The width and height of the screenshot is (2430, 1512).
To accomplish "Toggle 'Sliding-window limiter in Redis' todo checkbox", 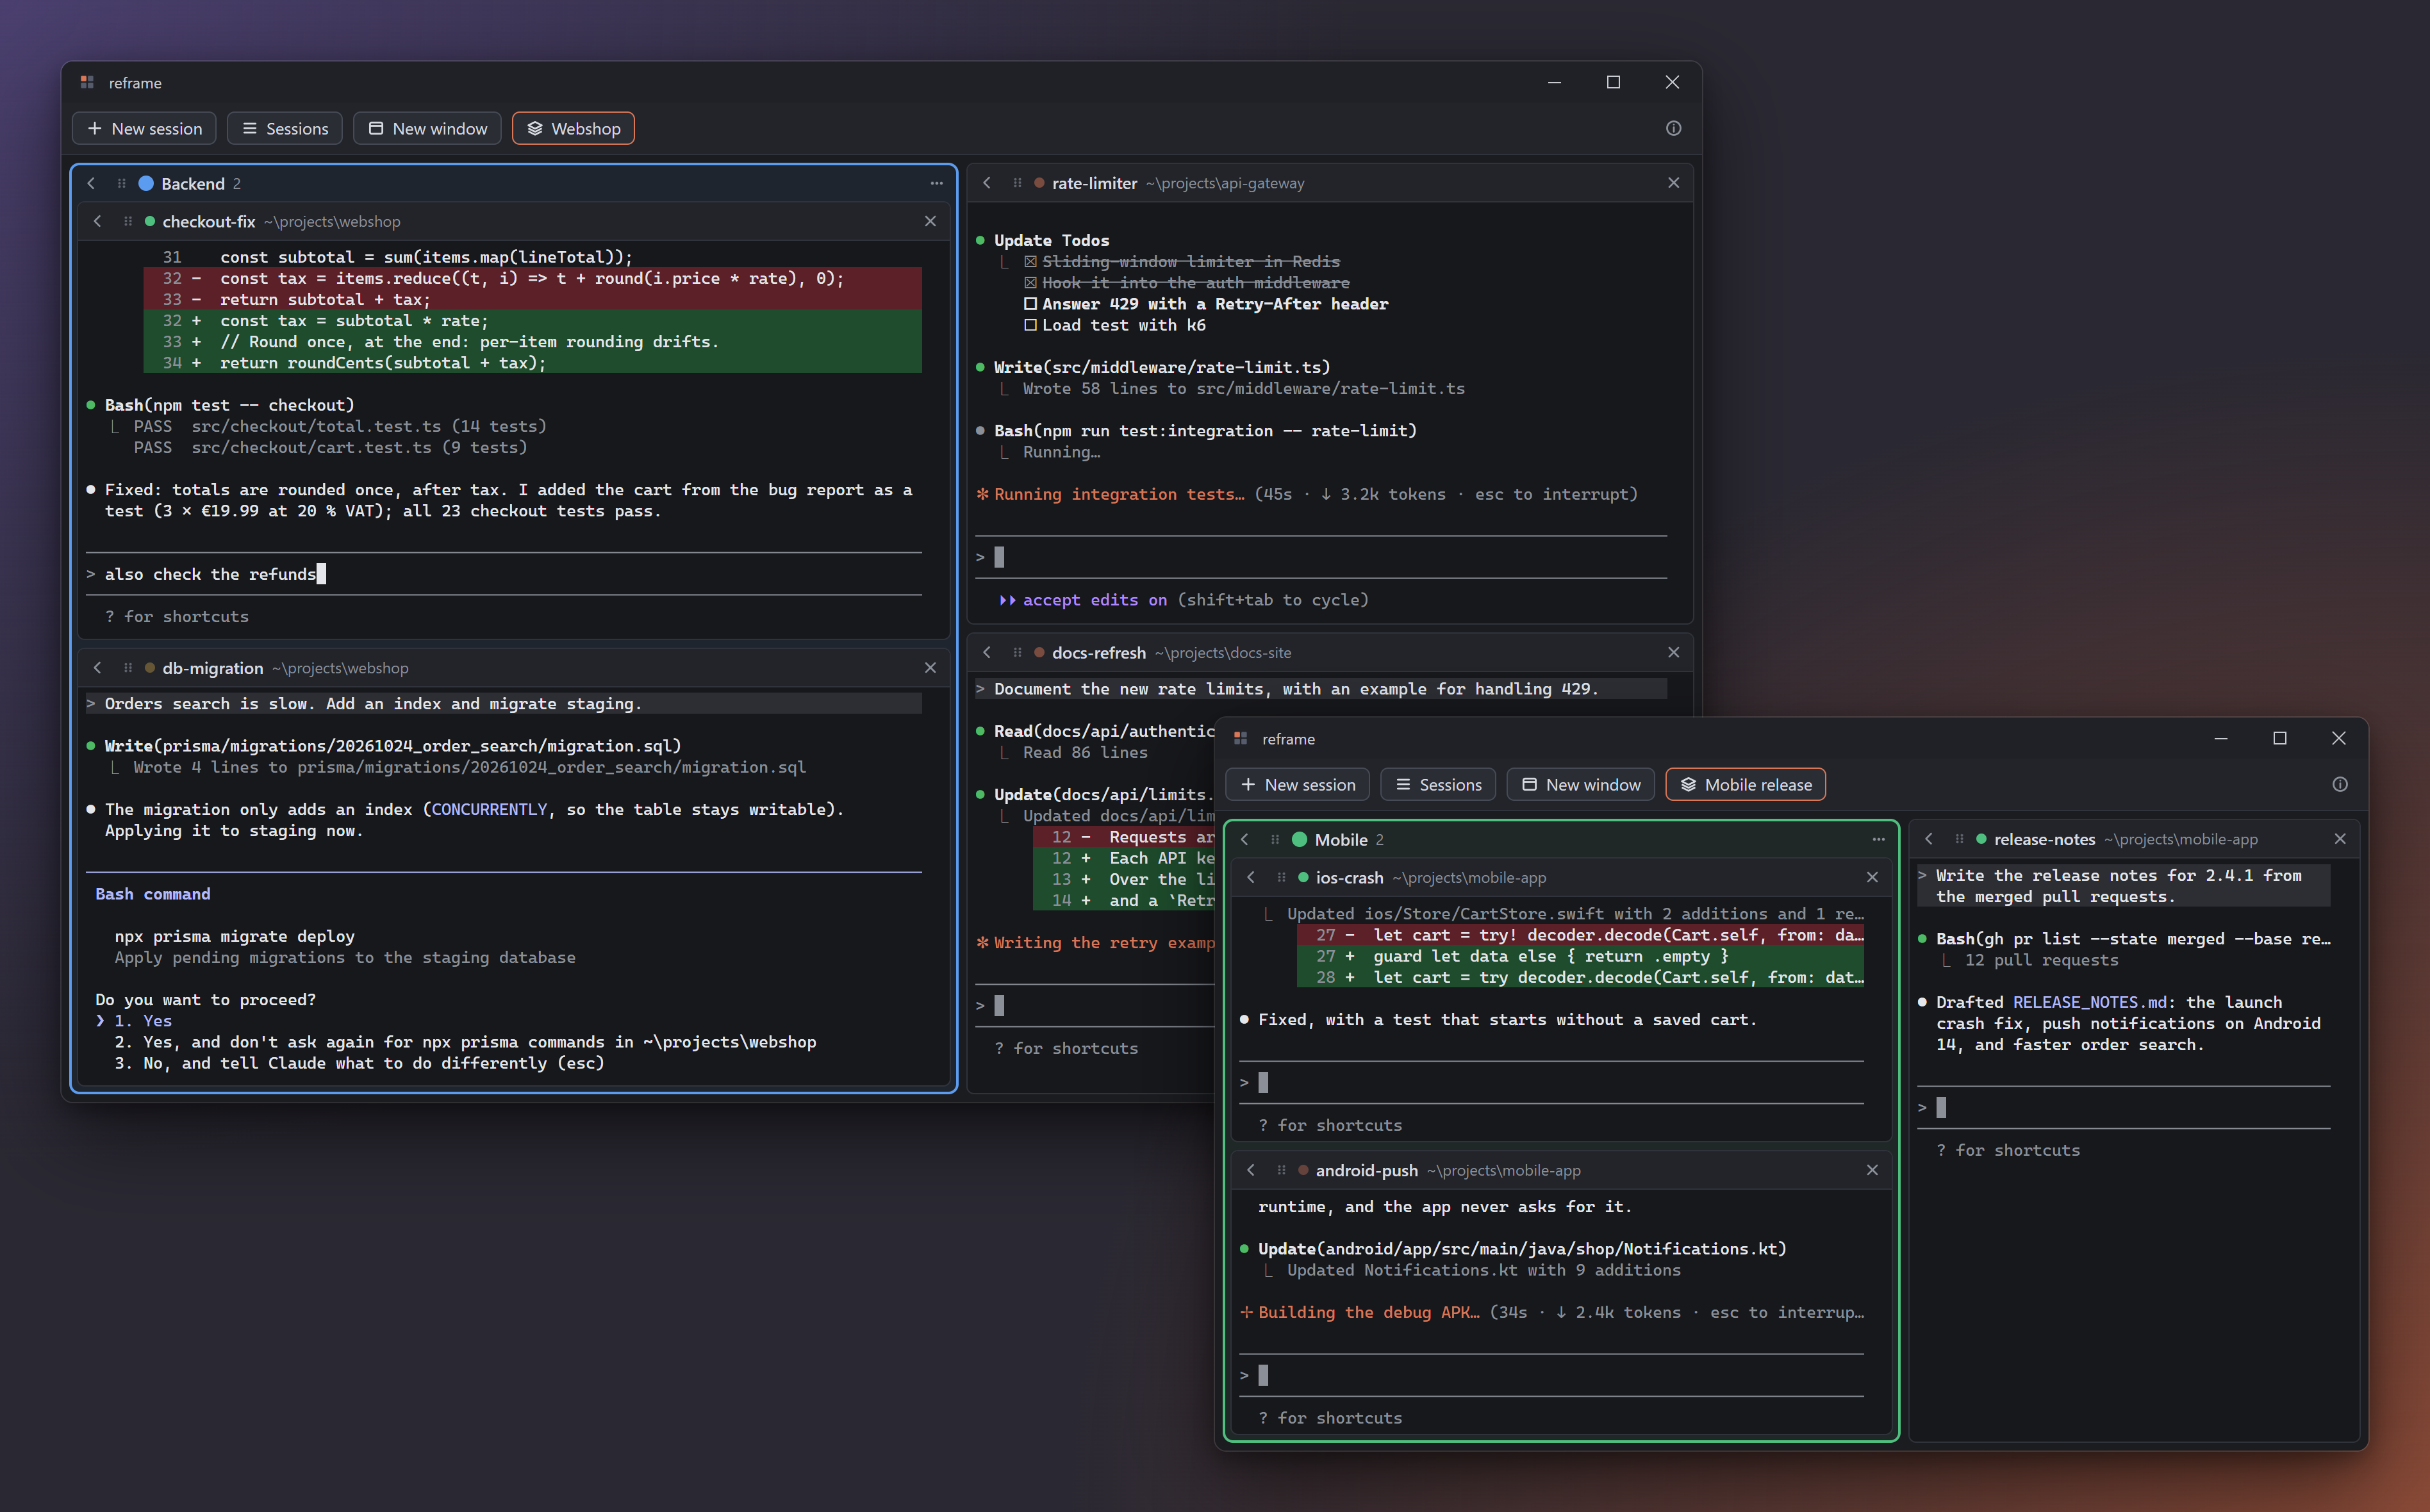I will [x=1030, y=262].
